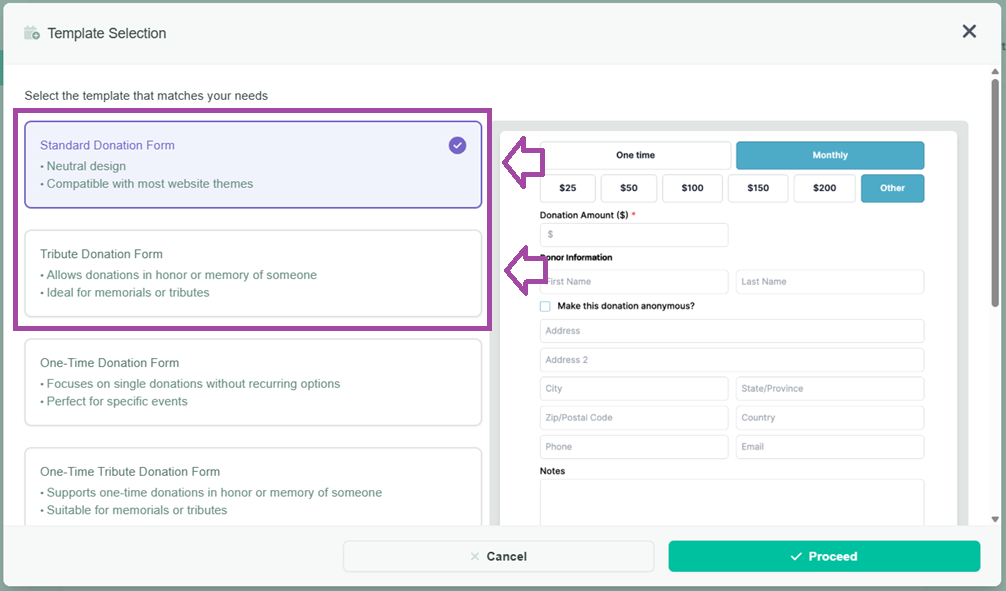Click the Other amount button
Viewport: 1006px width, 591px height.
[892, 188]
